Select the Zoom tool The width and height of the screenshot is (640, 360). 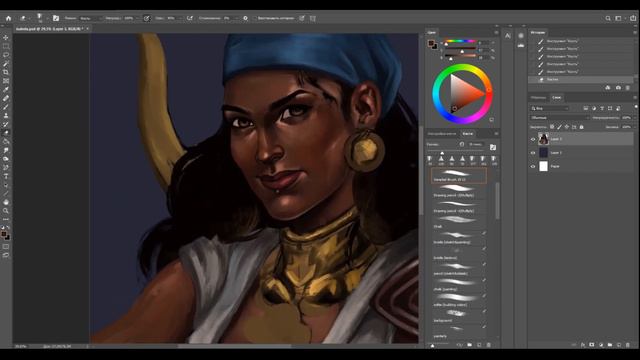click(6, 211)
